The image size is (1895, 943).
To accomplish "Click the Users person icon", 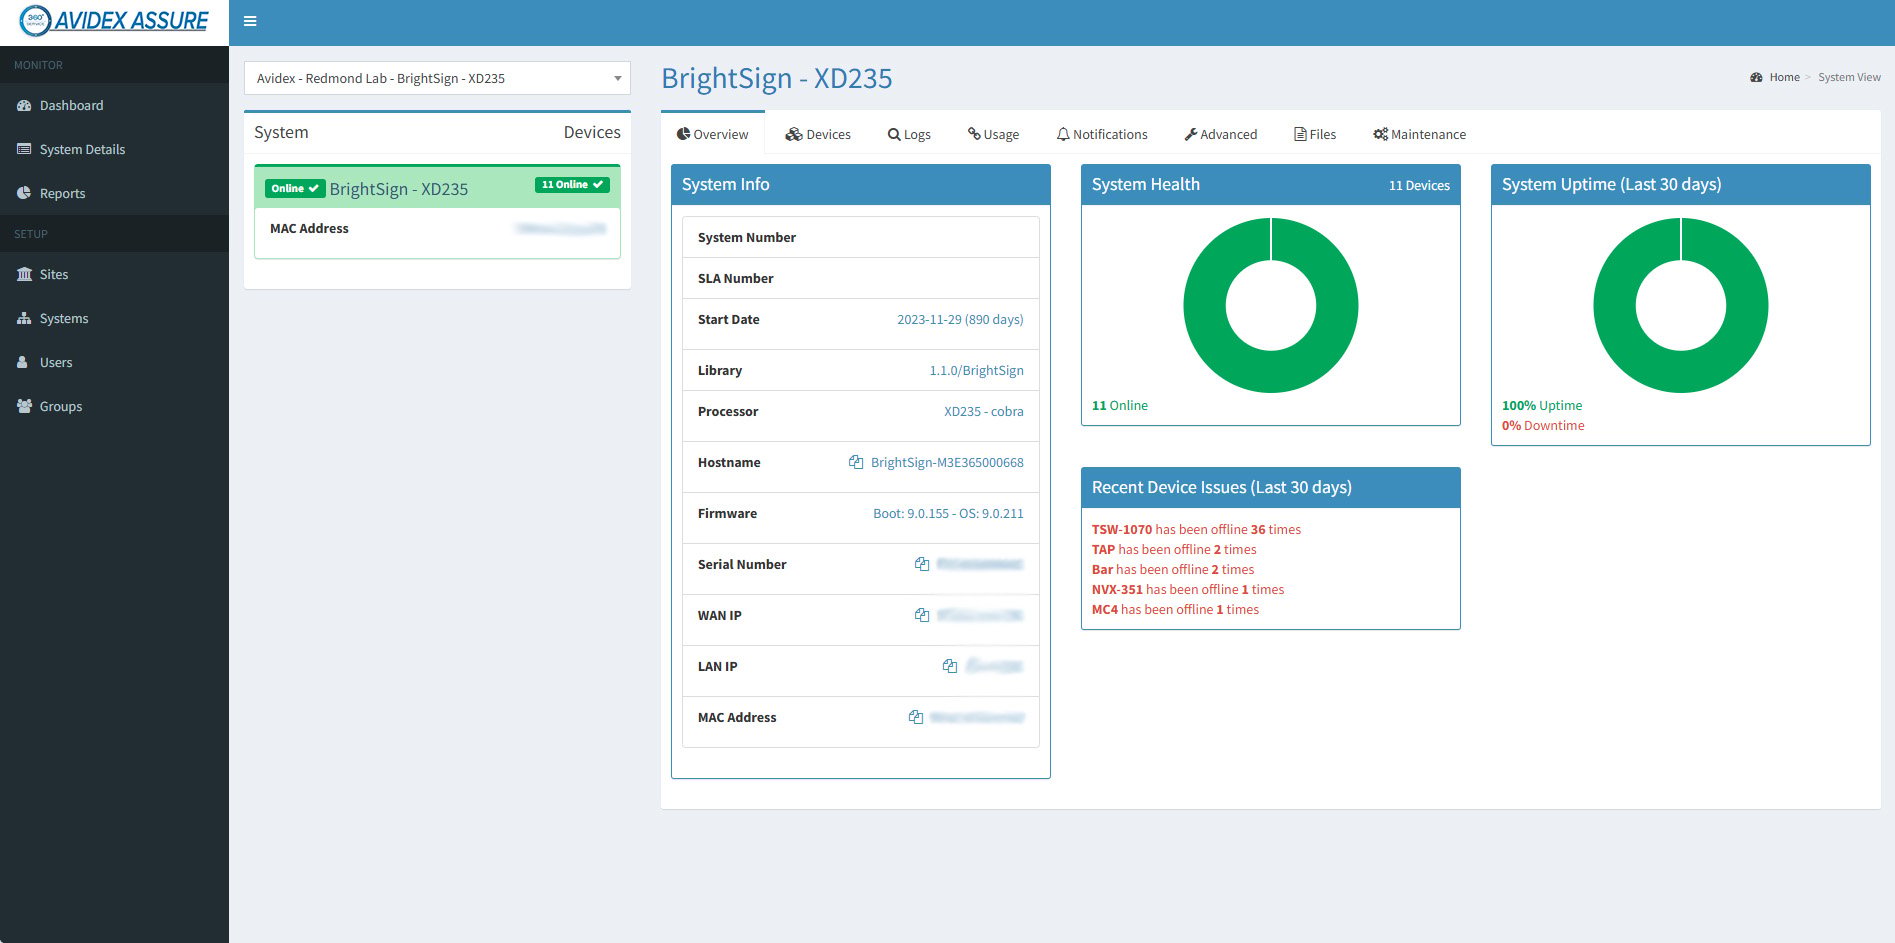I will point(22,362).
